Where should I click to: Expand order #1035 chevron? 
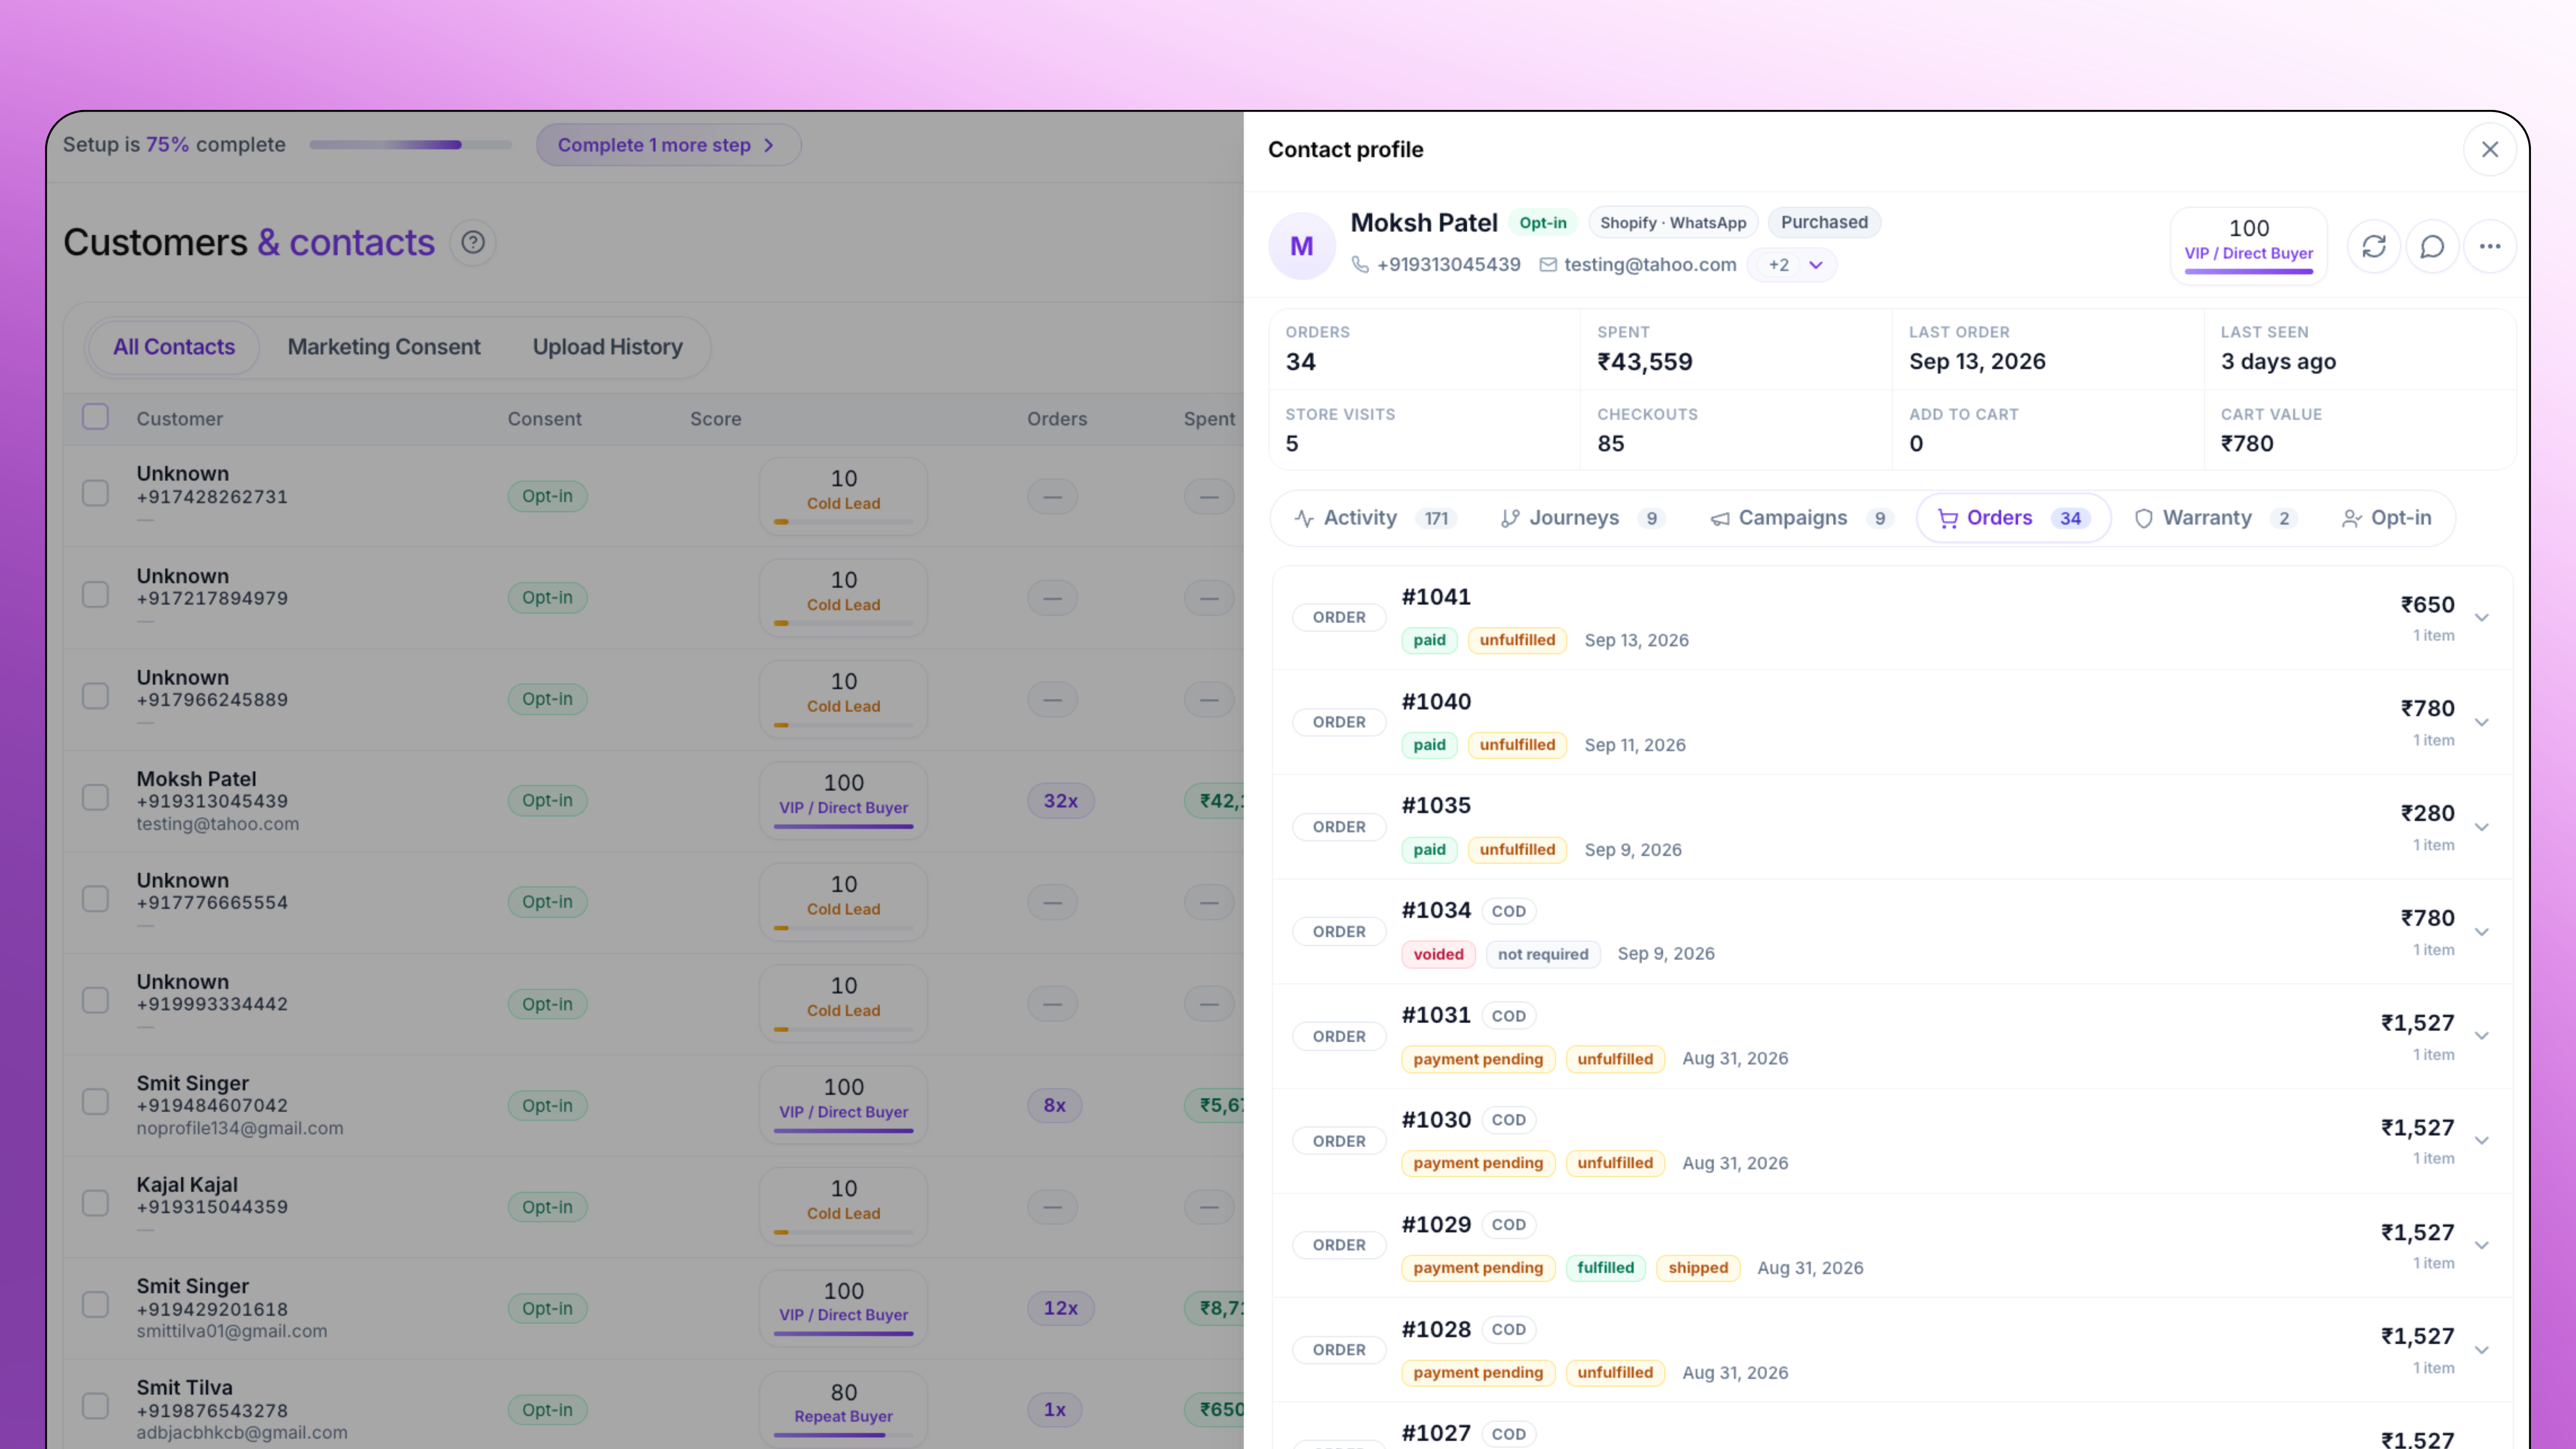pos(2482,827)
